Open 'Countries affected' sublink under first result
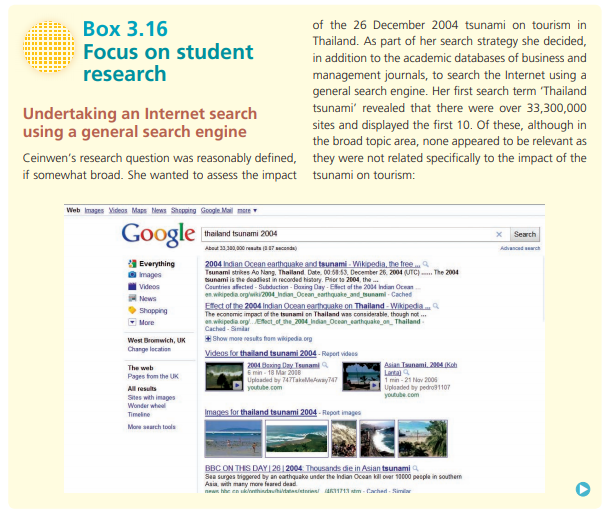 229,287
